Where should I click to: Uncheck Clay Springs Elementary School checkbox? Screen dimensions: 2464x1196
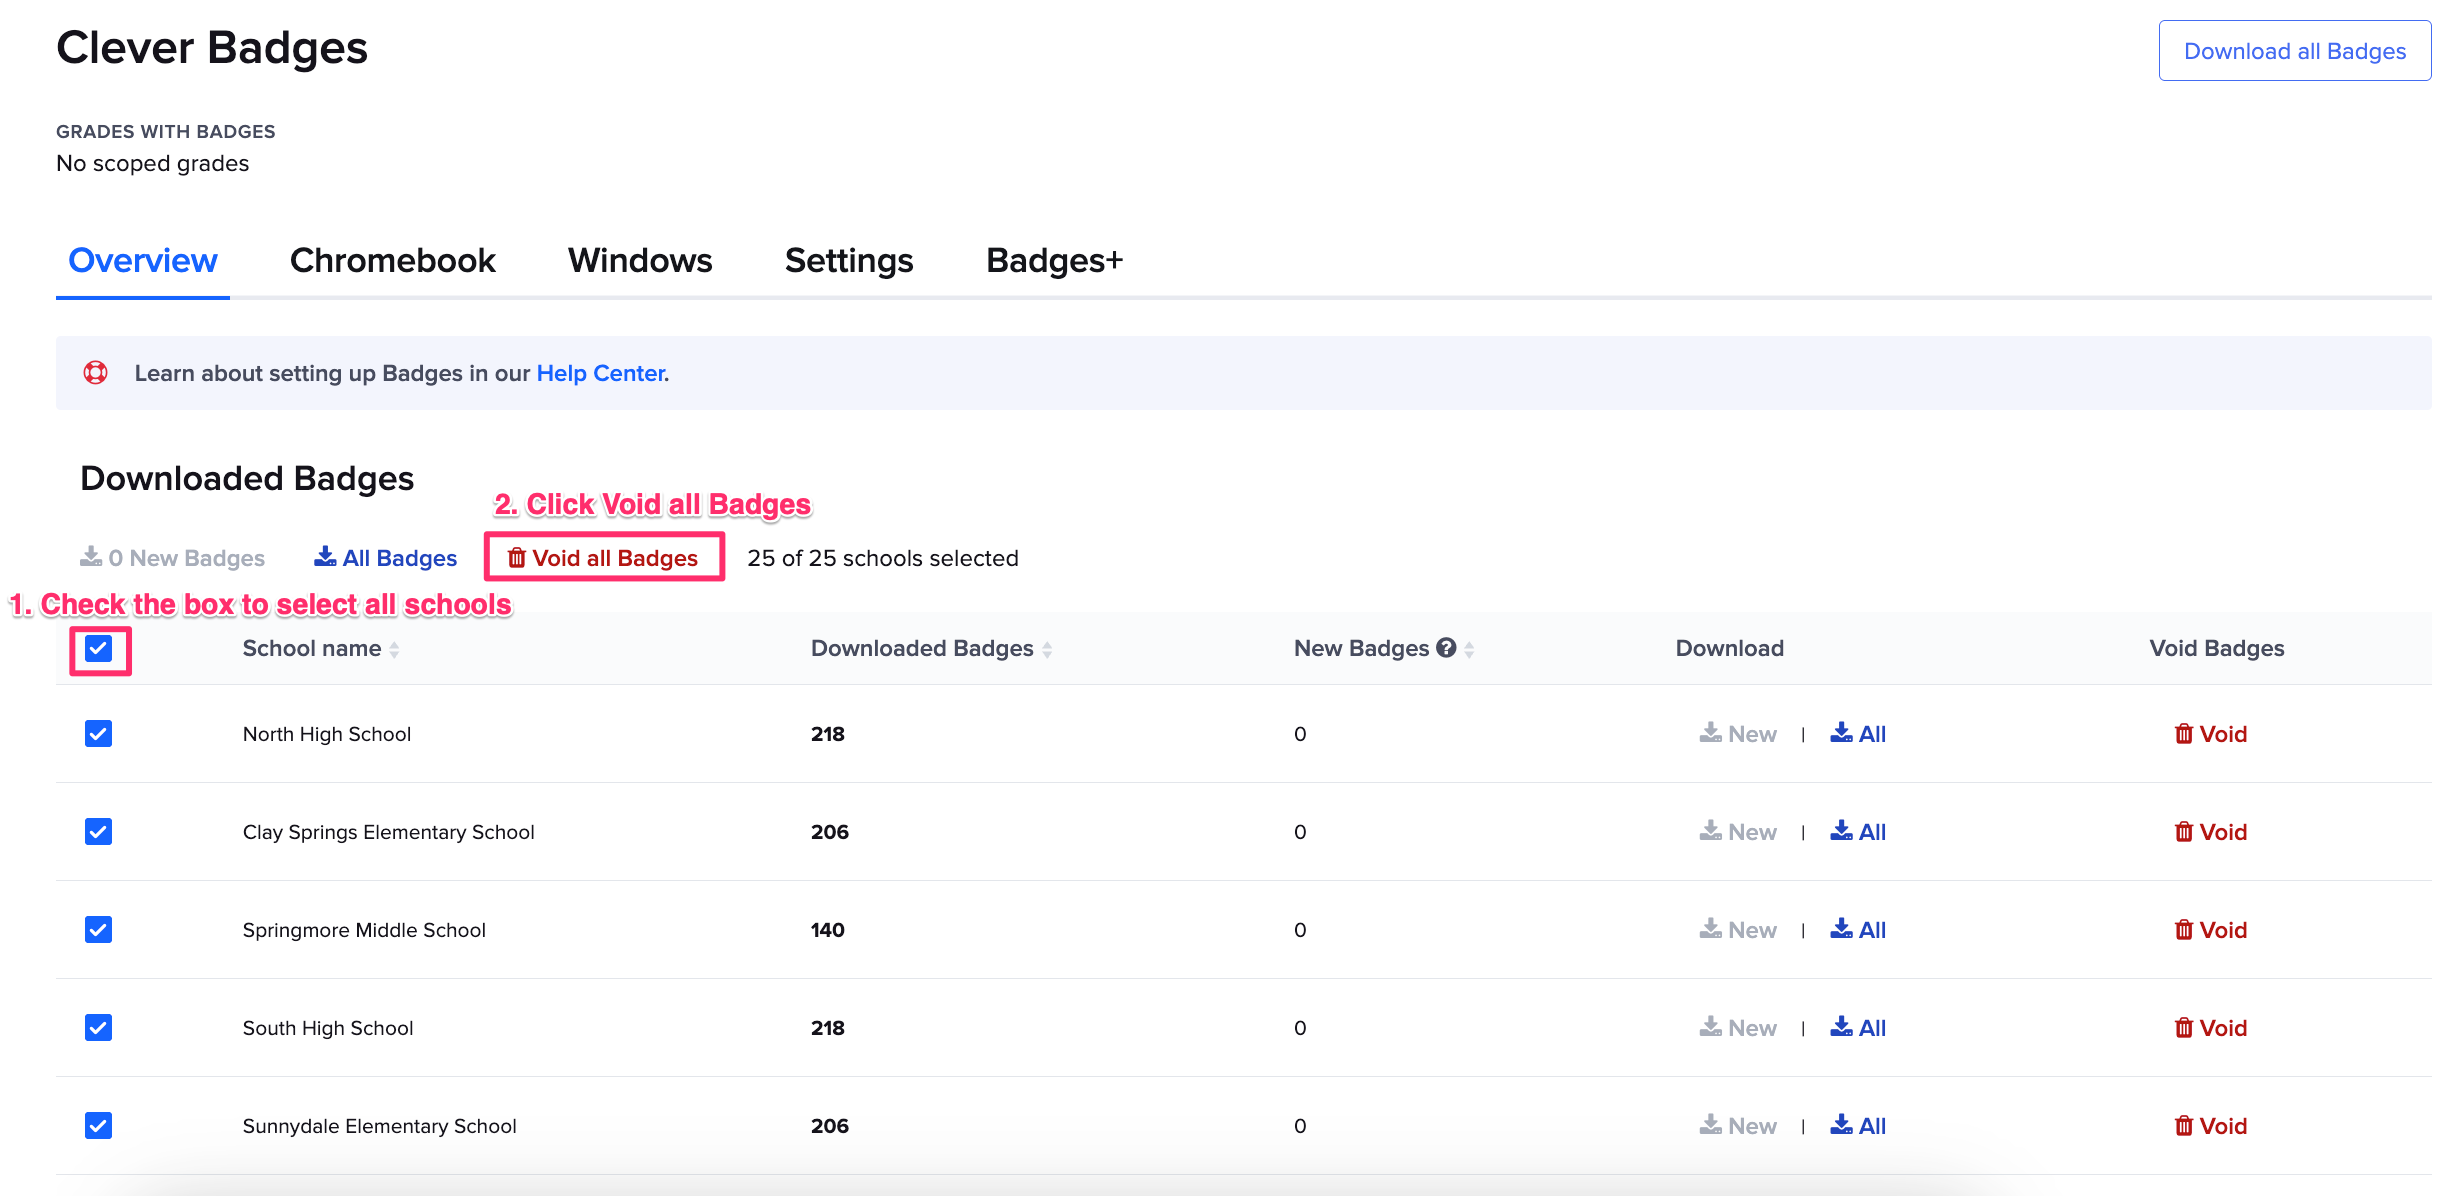click(98, 832)
